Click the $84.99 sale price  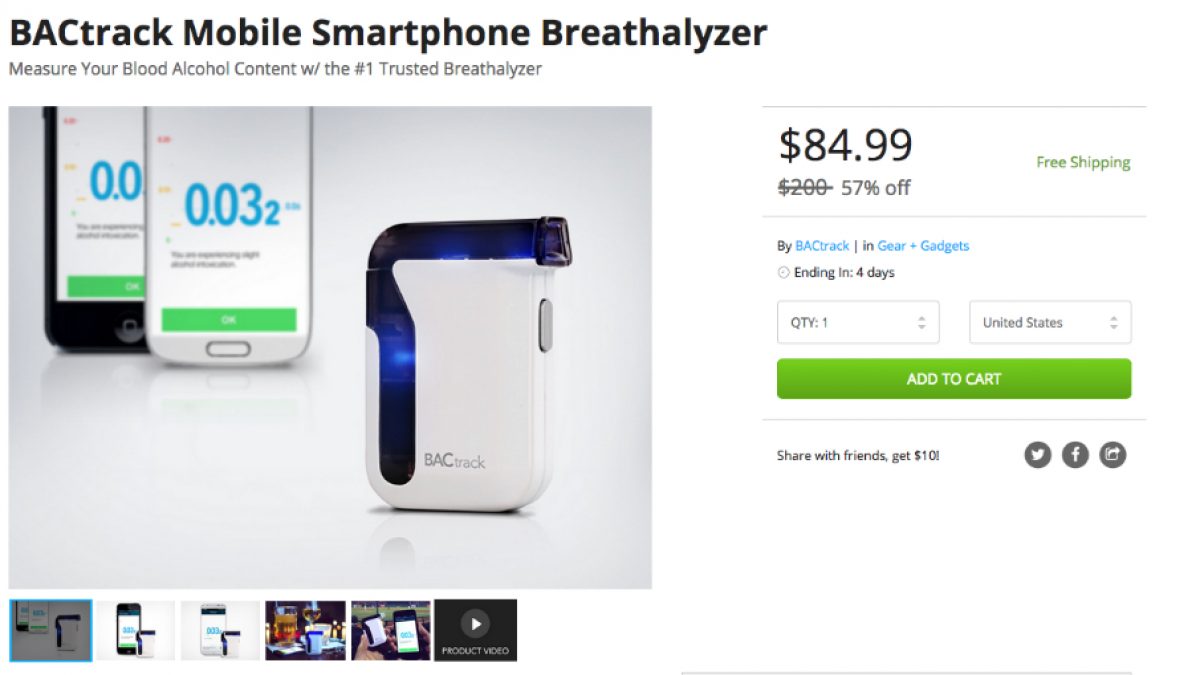tap(846, 146)
